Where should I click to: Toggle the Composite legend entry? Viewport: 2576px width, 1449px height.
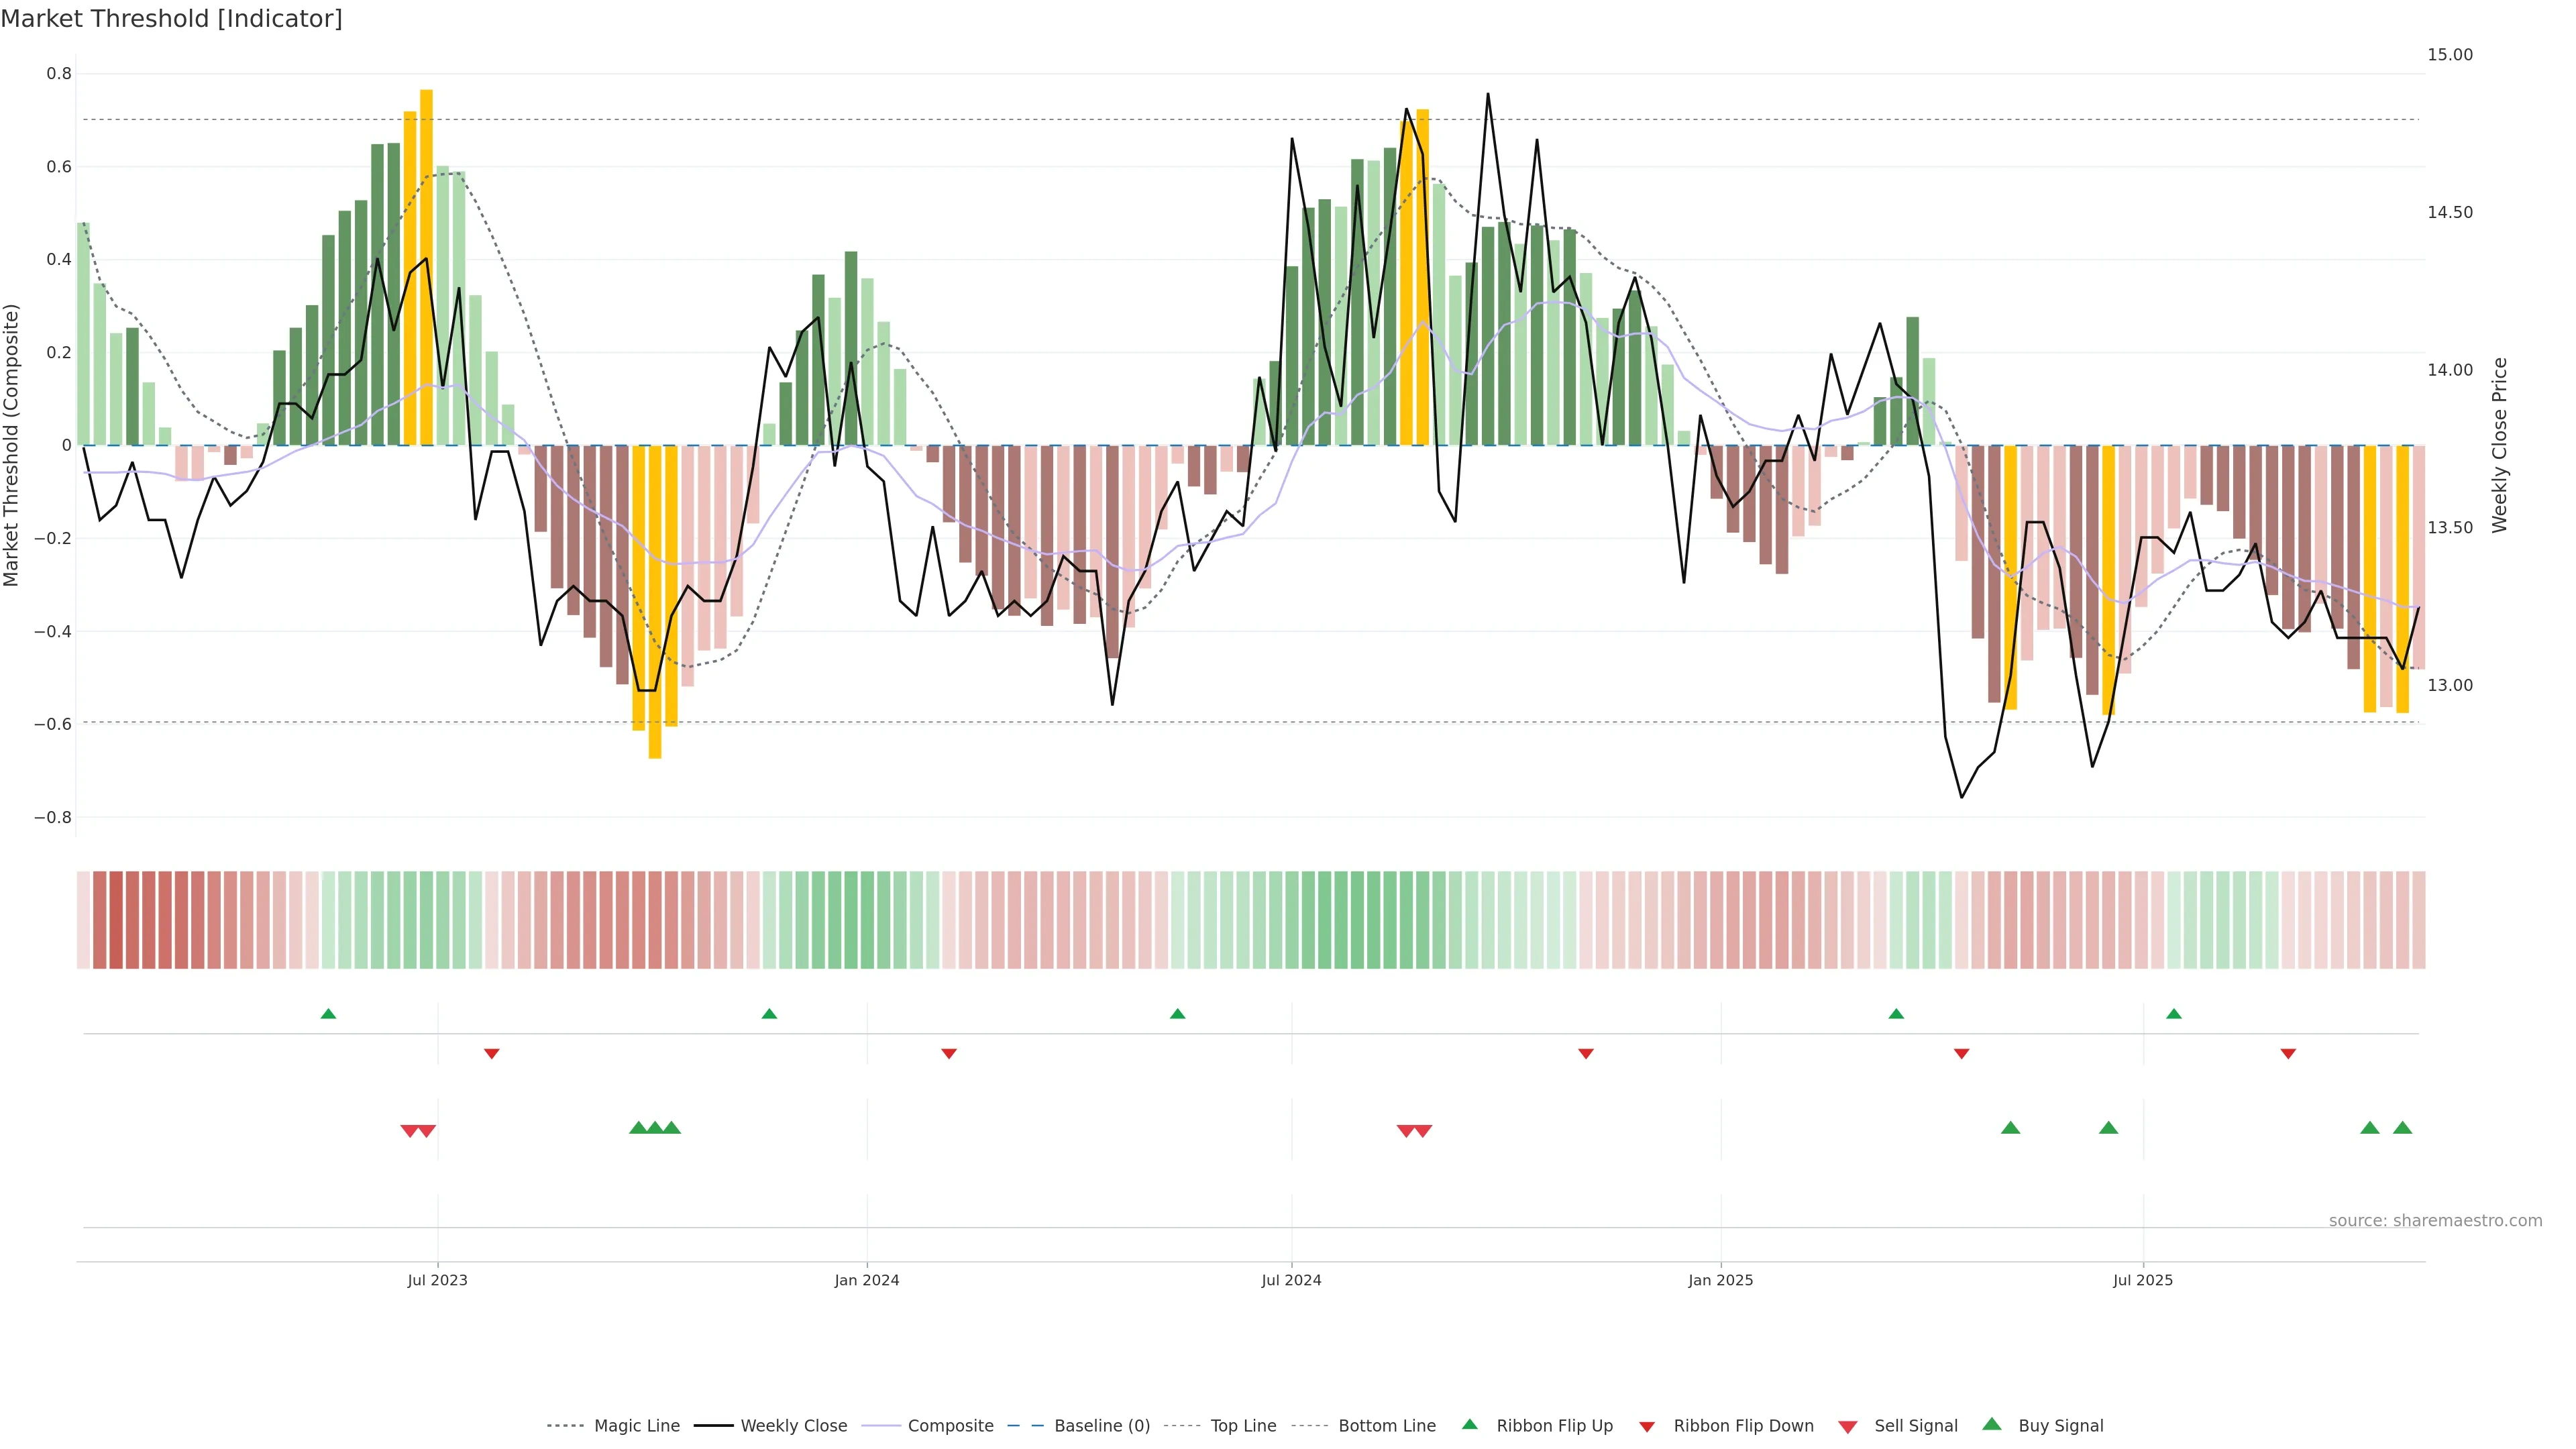950,1426
